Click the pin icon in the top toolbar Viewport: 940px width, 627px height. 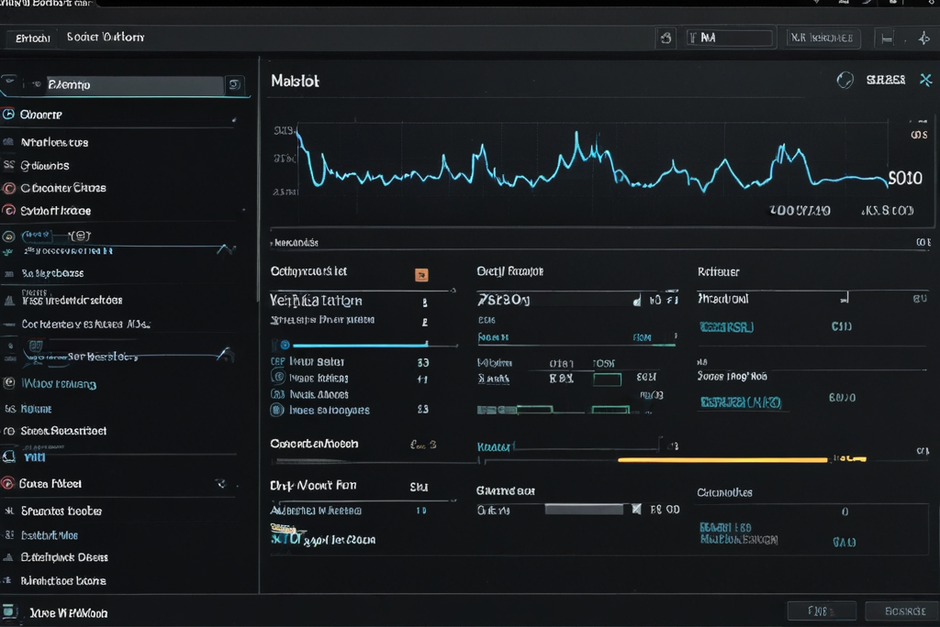tap(924, 38)
